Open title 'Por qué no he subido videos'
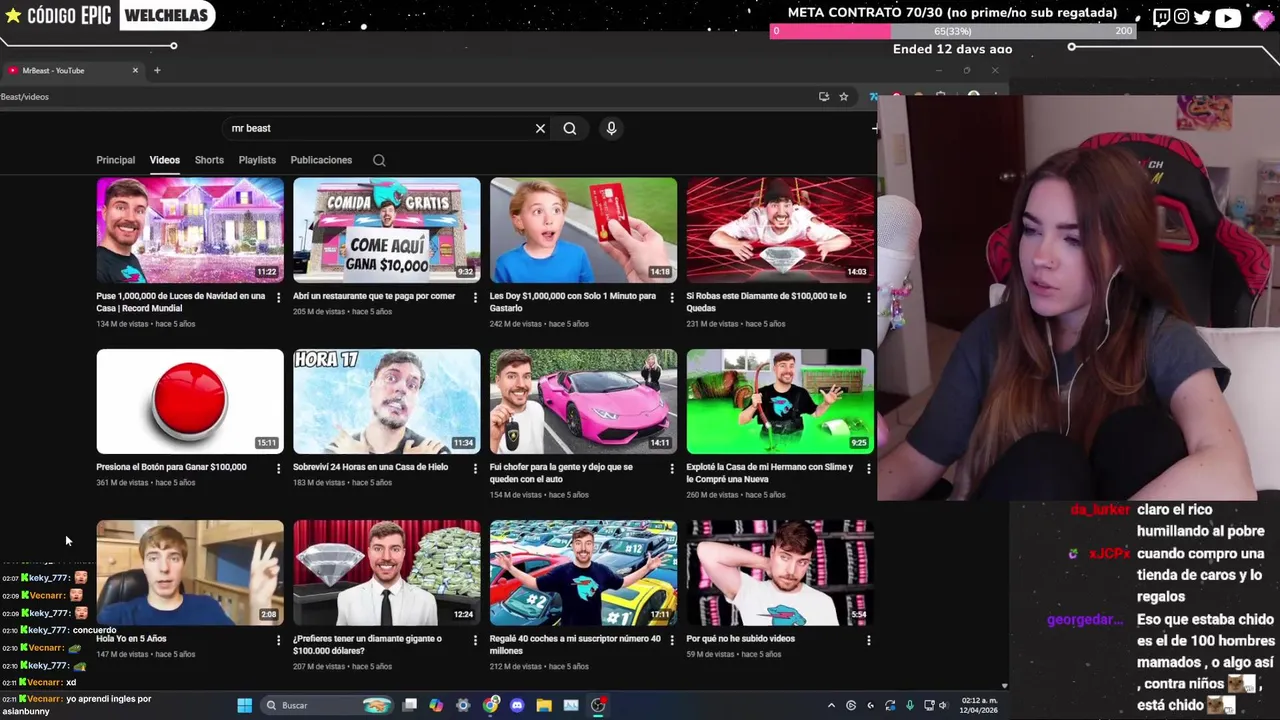 [x=740, y=638]
